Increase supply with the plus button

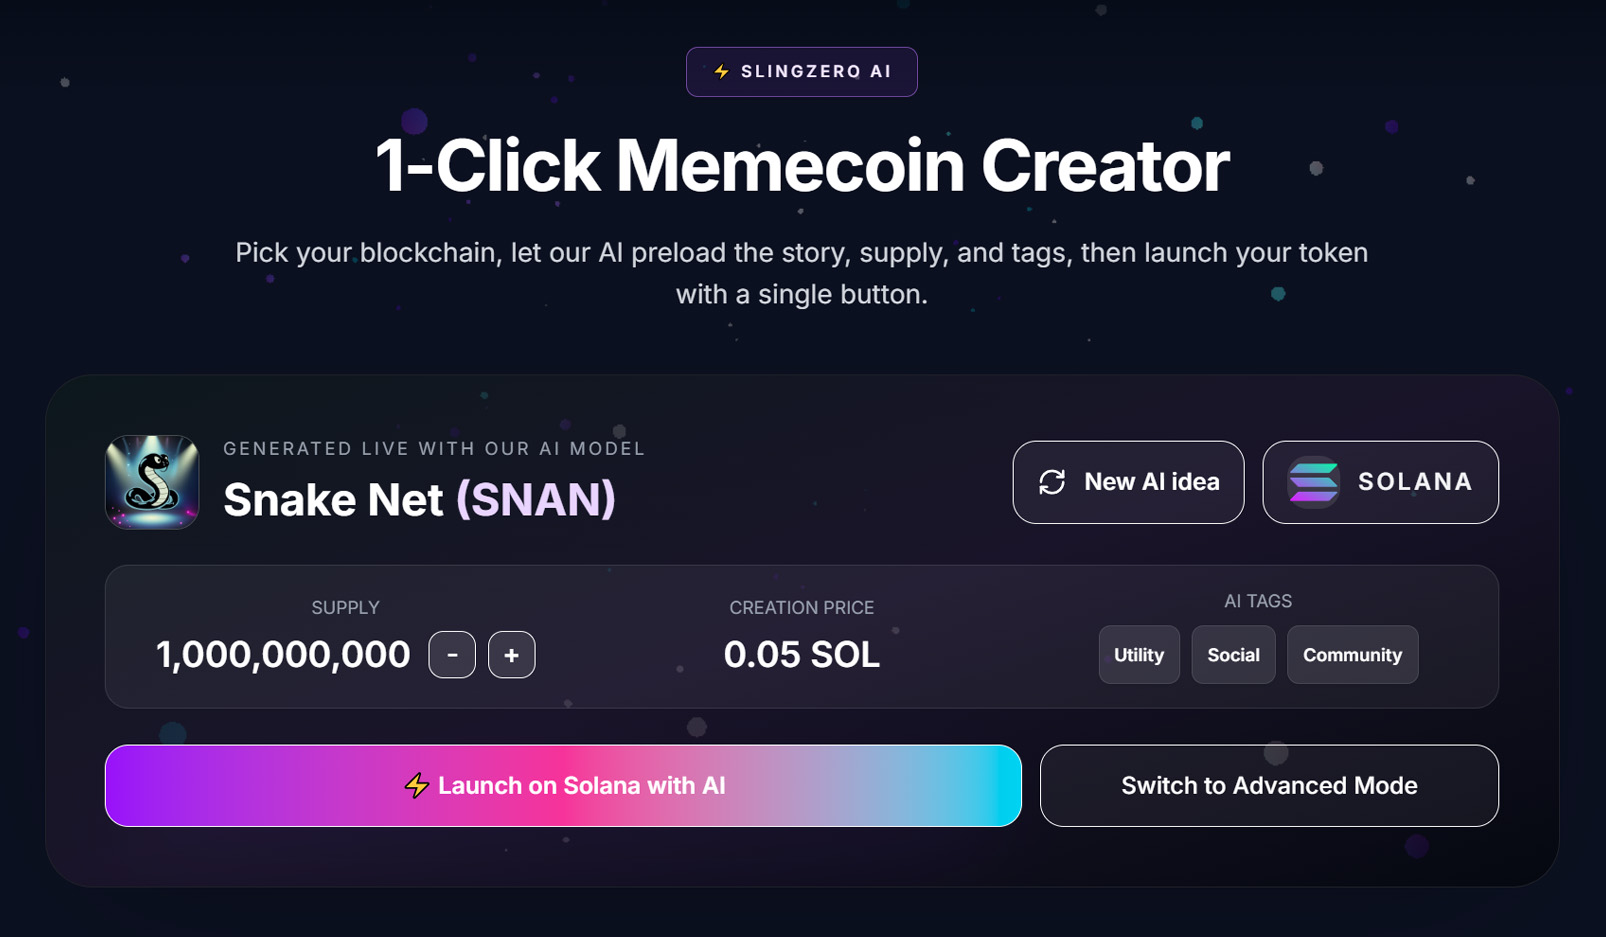click(511, 655)
